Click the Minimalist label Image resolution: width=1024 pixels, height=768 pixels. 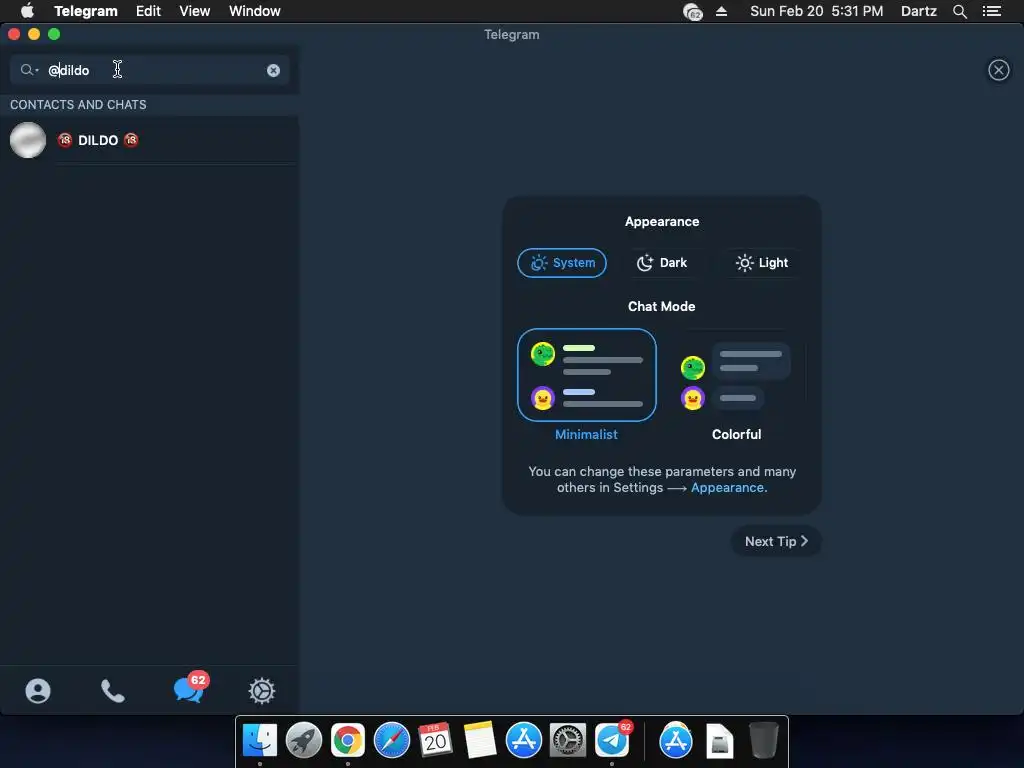coord(586,434)
